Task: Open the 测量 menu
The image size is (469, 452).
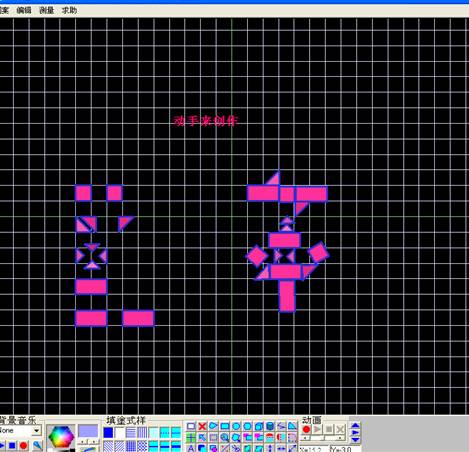Action: click(x=46, y=10)
